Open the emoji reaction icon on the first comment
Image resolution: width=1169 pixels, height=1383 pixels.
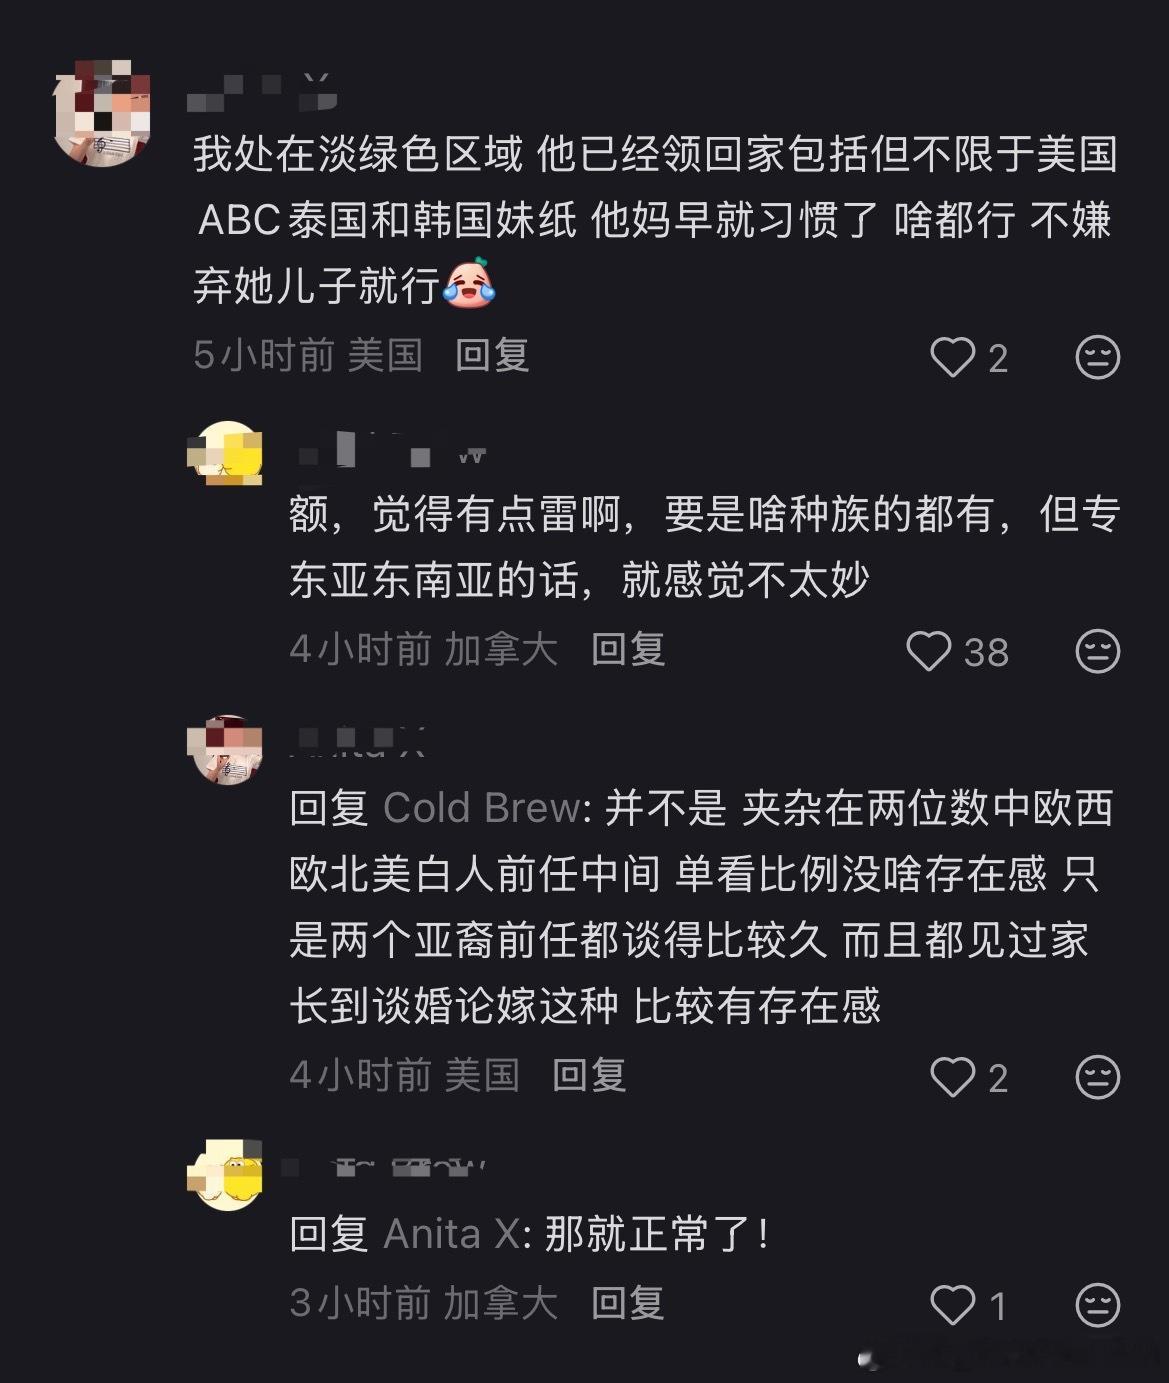pyautogui.click(x=1097, y=356)
